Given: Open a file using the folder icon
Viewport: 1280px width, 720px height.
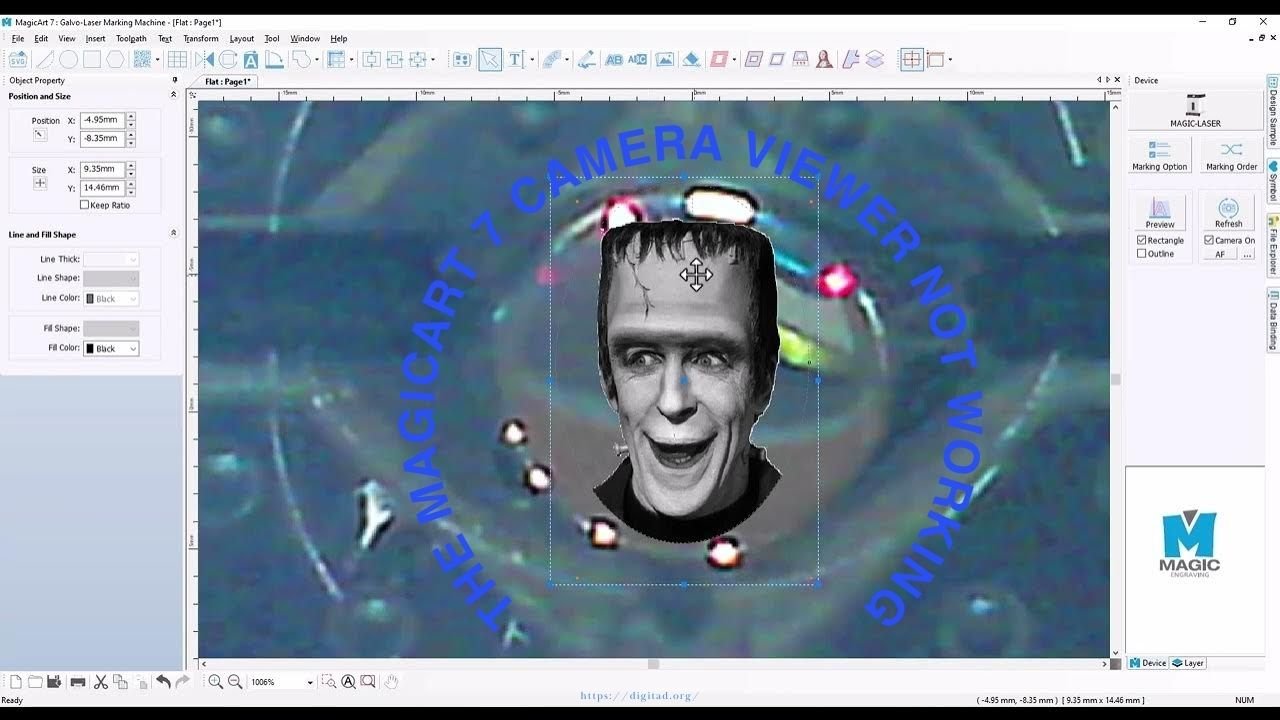Looking at the screenshot, I should [x=35, y=682].
